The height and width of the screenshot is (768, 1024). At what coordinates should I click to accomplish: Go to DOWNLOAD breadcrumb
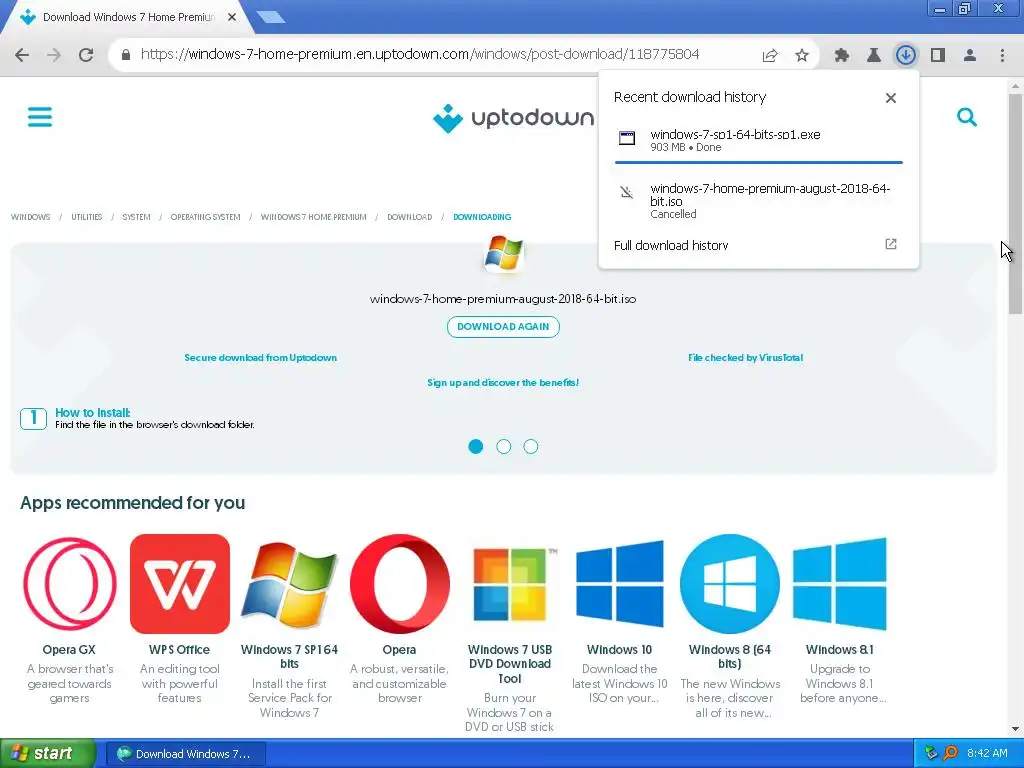(x=409, y=217)
